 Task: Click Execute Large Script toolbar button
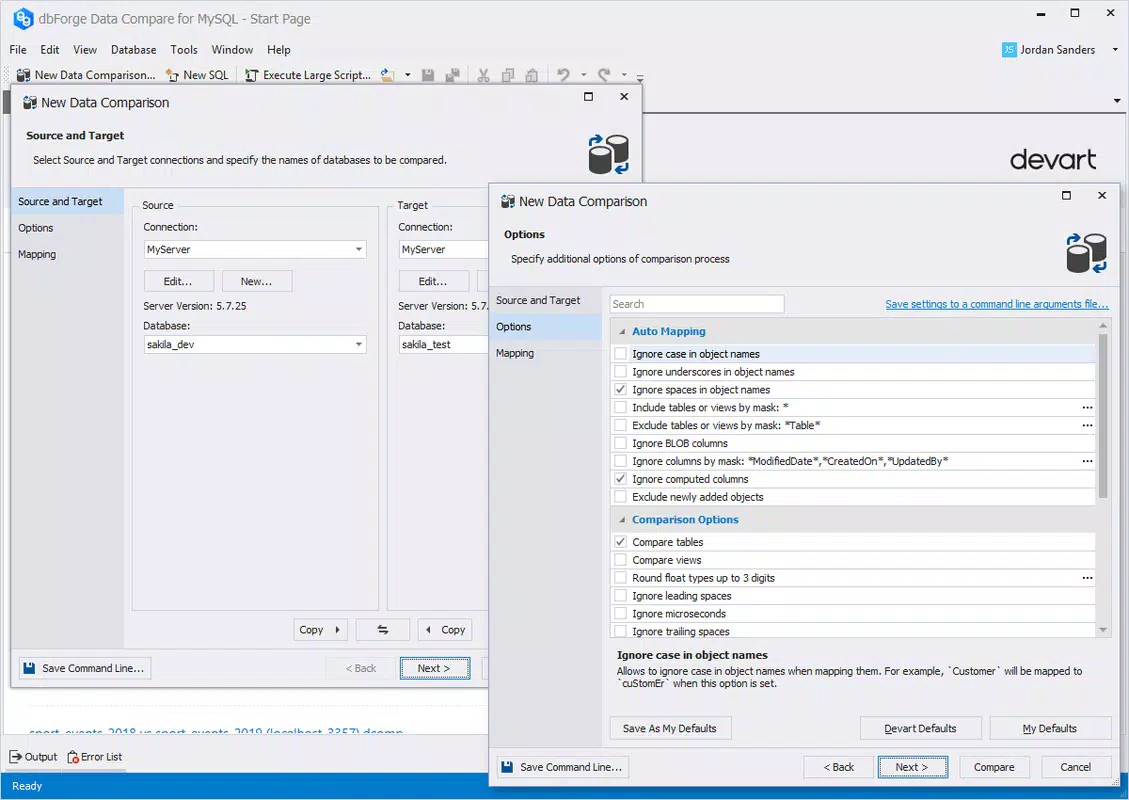(x=308, y=75)
